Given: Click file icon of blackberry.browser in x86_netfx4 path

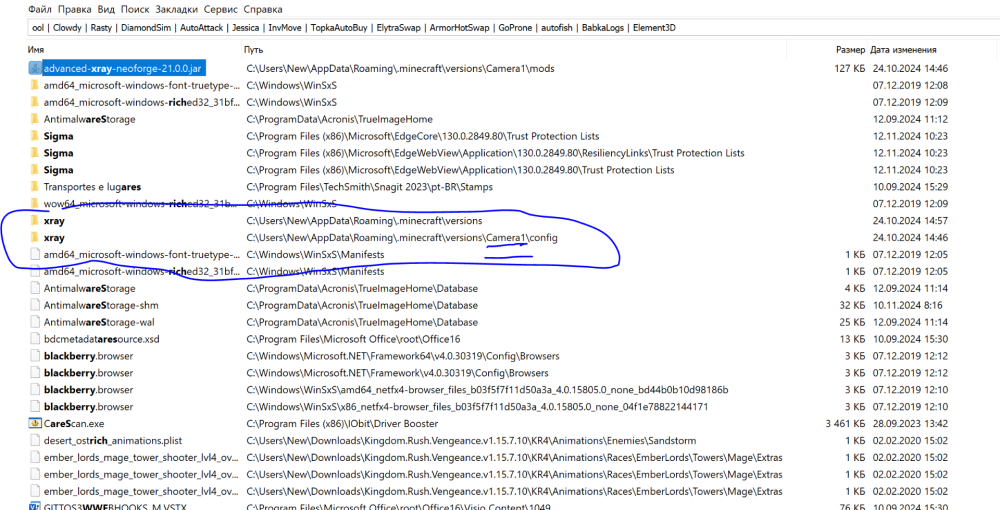Looking at the screenshot, I should tap(34, 407).
